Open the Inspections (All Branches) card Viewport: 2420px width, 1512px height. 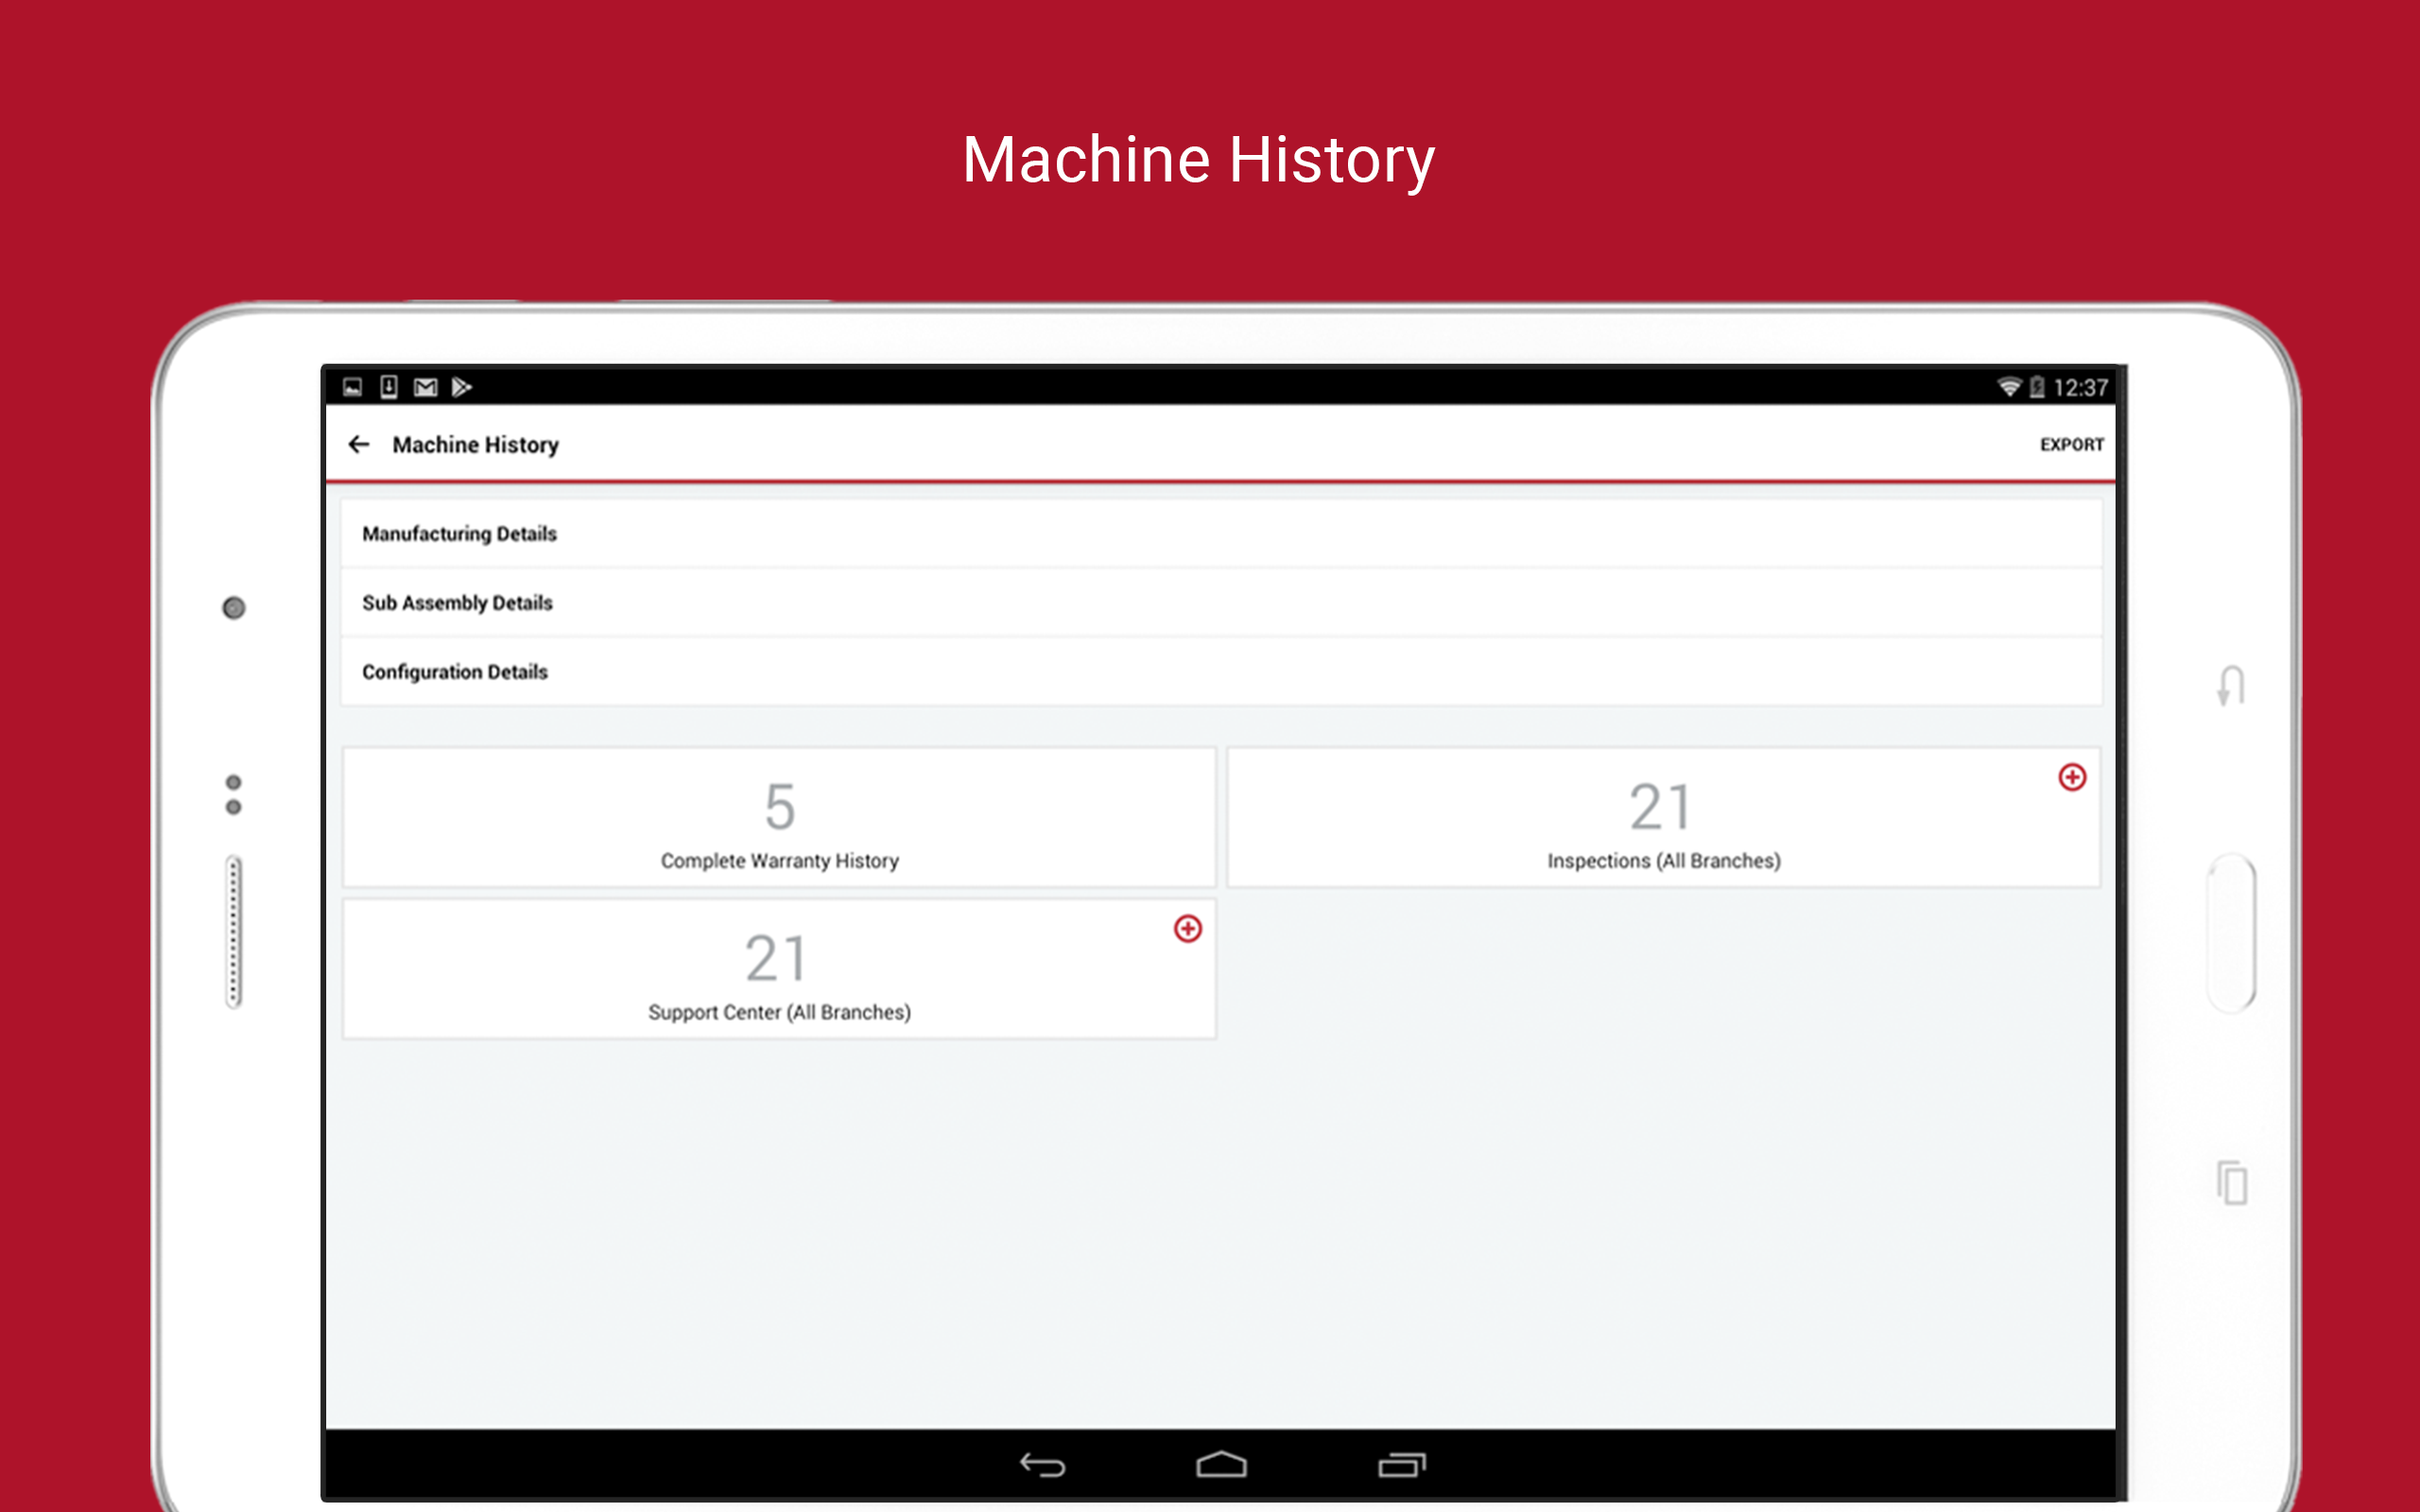pyautogui.click(x=1663, y=817)
